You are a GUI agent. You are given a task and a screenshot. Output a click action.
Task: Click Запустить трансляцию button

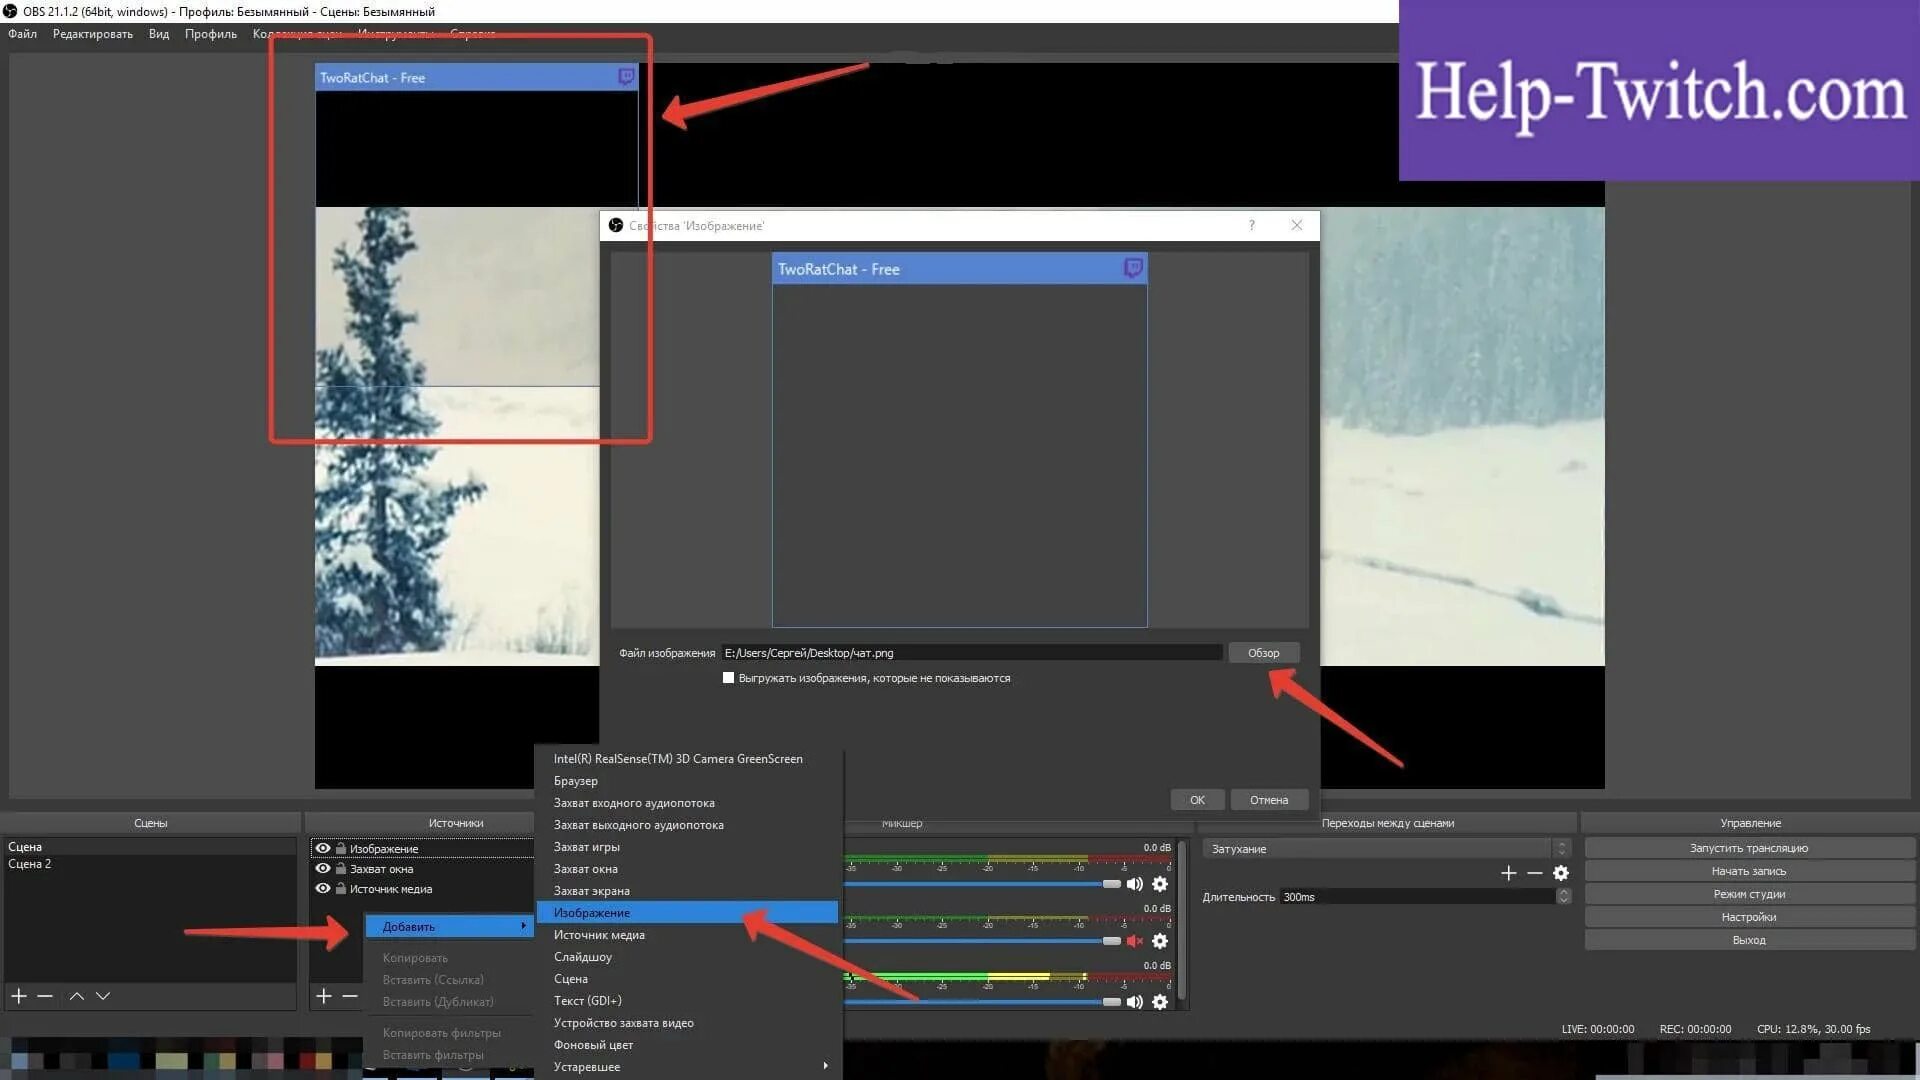[x=1748, y=848]
